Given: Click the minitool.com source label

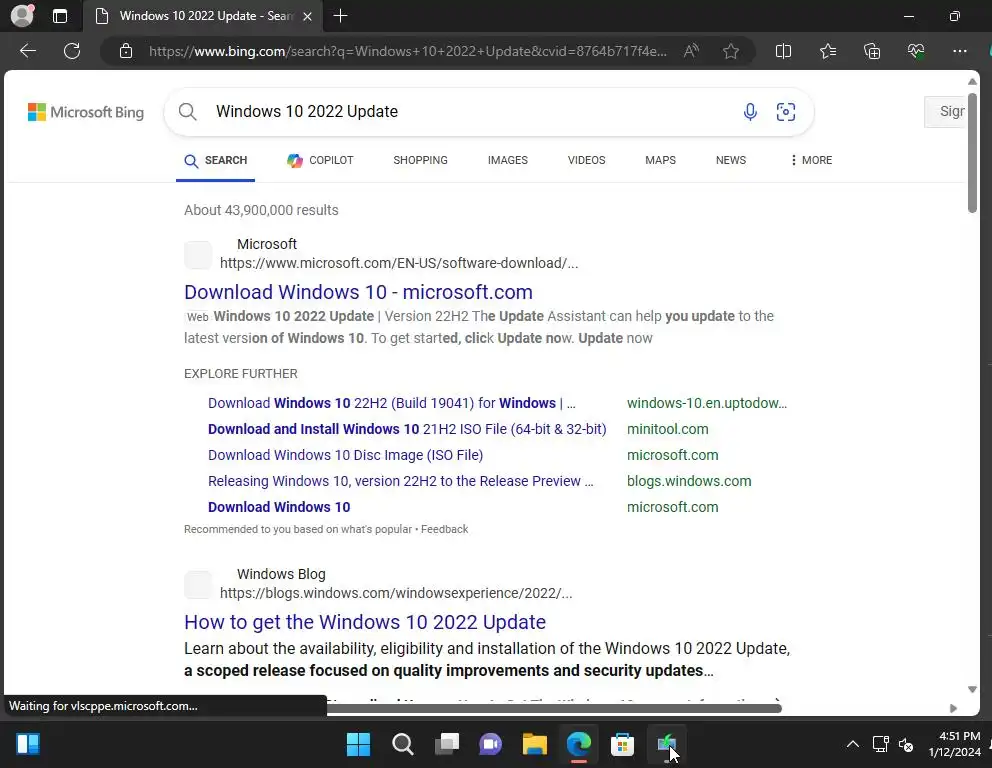Looking at the screenshot, I should pyautogui.click(x=667, y=430).
